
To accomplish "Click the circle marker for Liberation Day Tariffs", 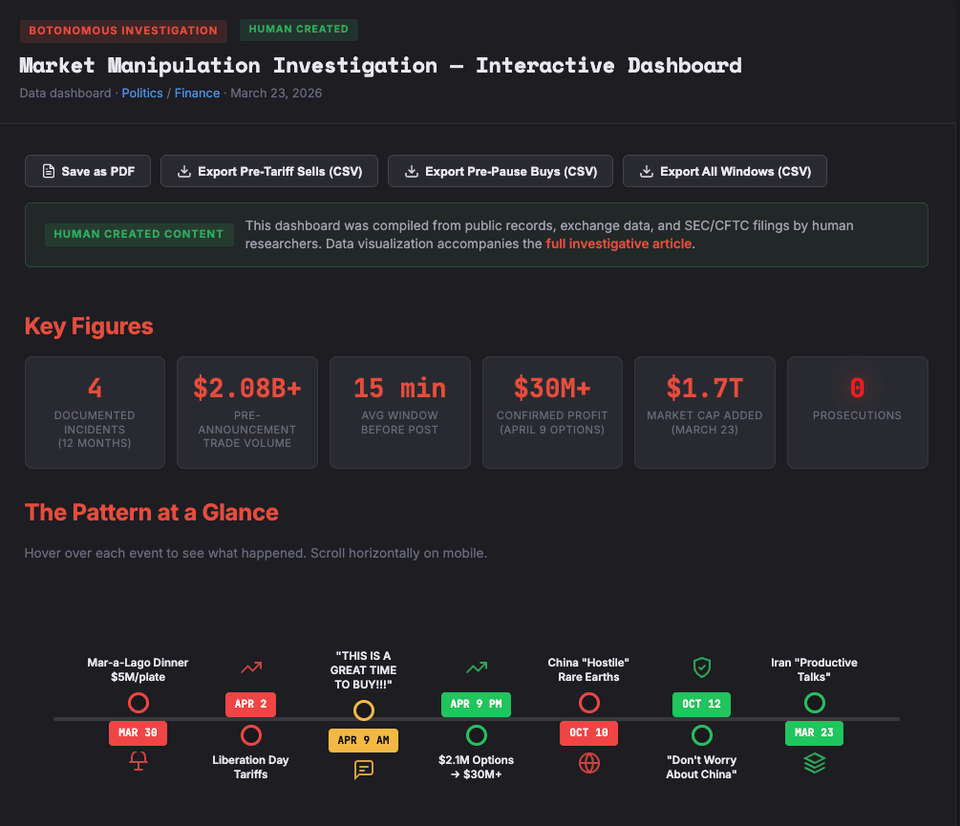I will click(x=251, y=735).
